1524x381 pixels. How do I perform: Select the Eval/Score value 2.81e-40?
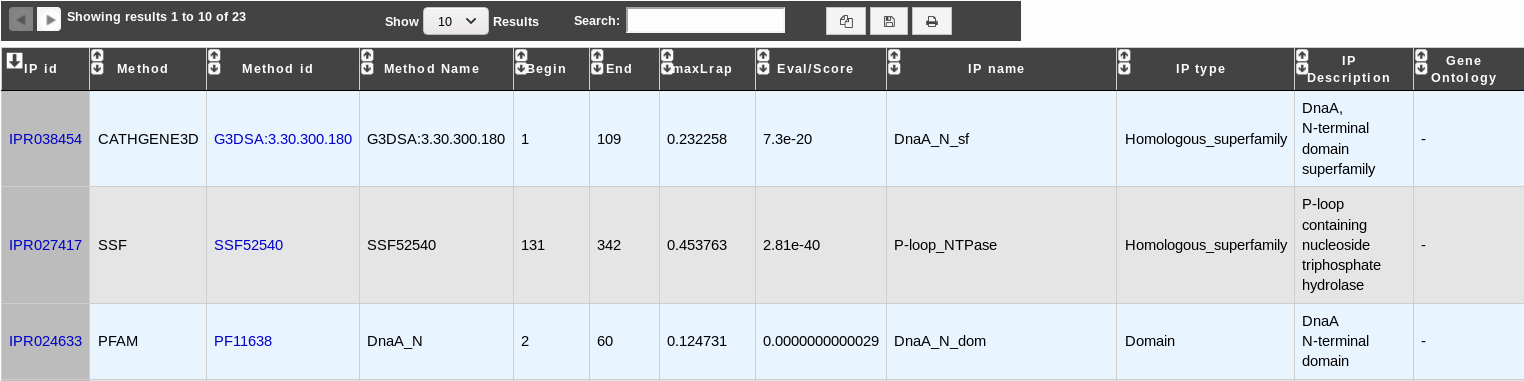pyautogui.click(x=791, y=245)
